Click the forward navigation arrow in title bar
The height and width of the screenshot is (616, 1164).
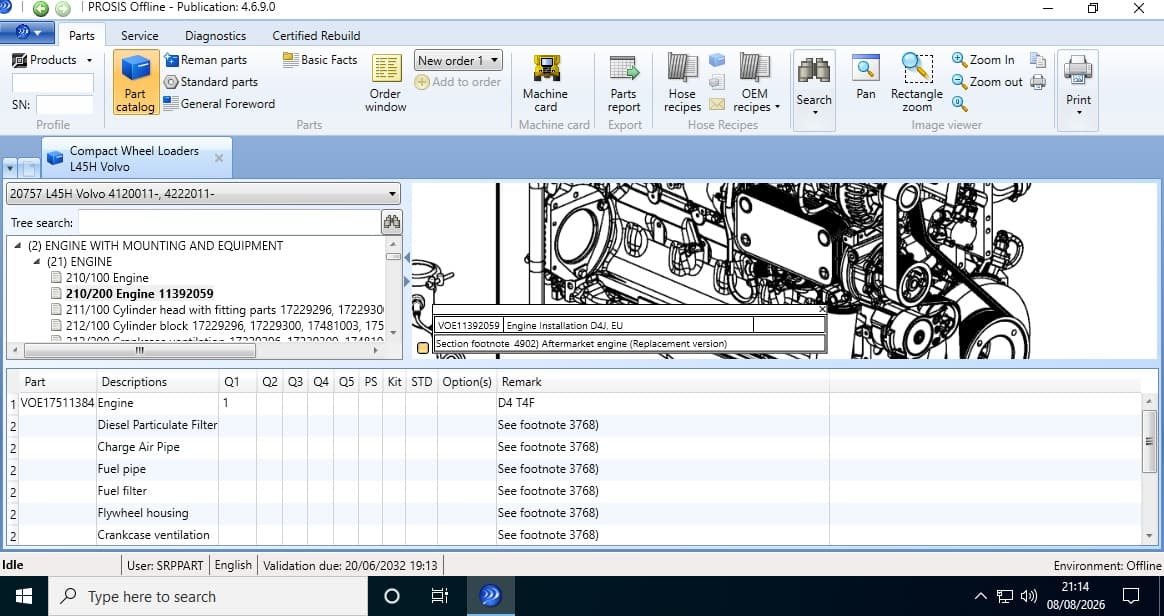[x=63, y=8]
